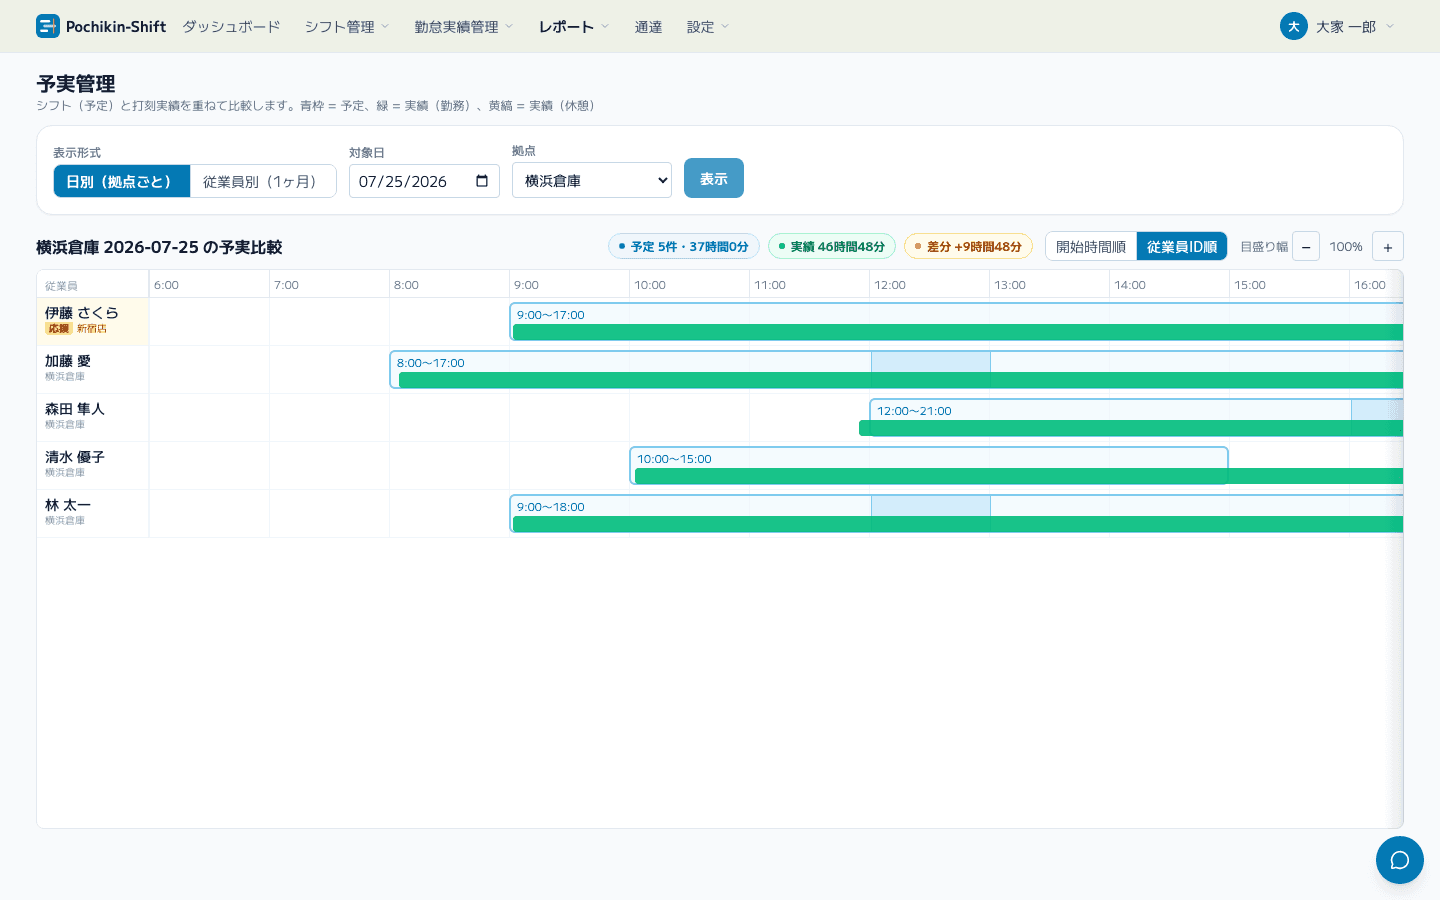
Task: Select 加藤 愛 employee row
Action: coord(93,369)
